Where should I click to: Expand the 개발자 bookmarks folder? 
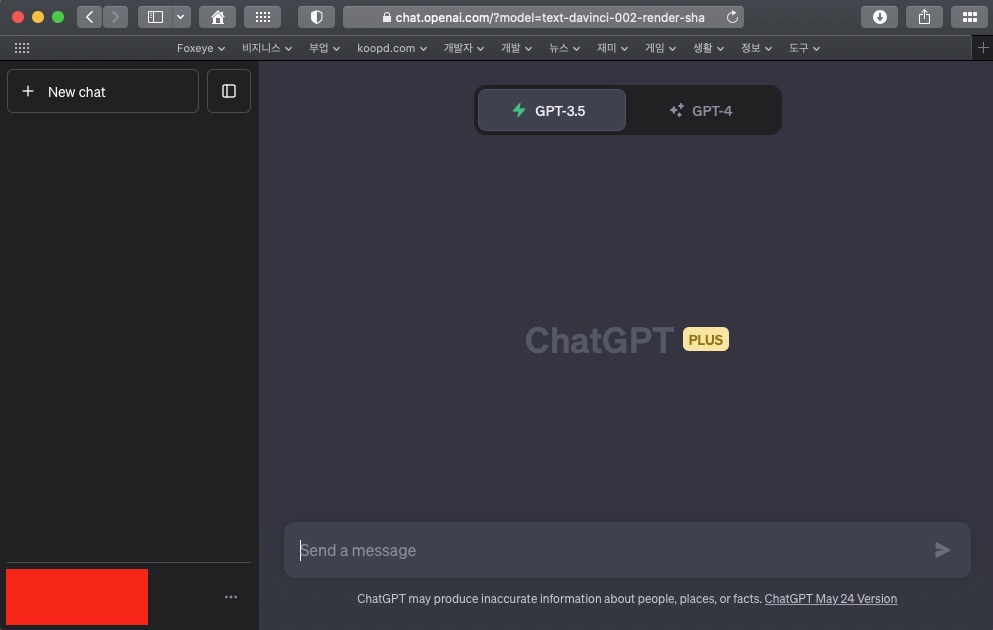click(464, 48)
